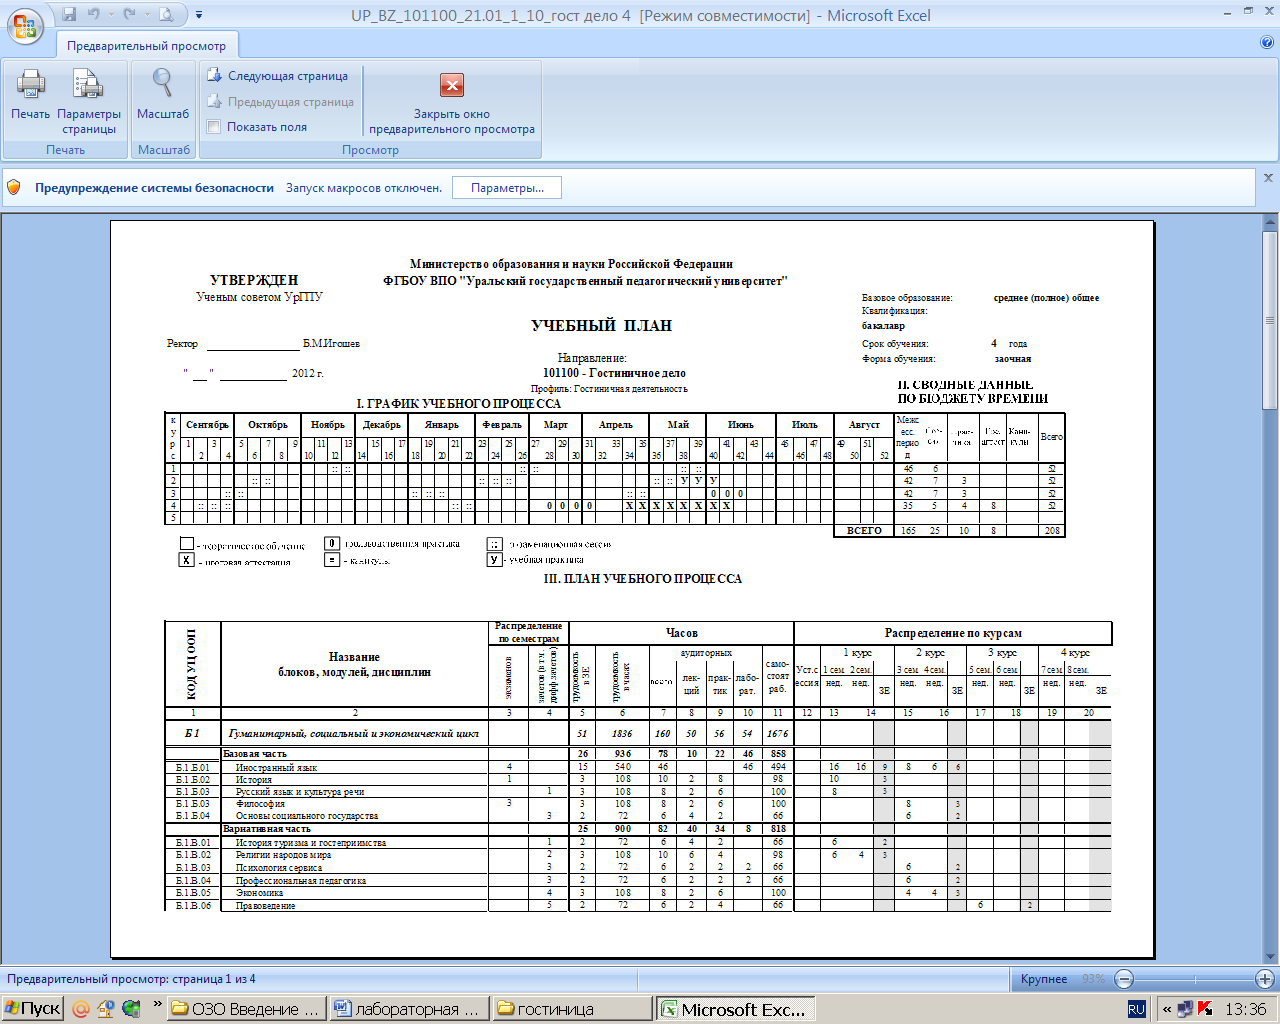Expand the hidden tray icons chevron
The height and width of the screenshot is (1024, 1280).
(1166, 1009)
